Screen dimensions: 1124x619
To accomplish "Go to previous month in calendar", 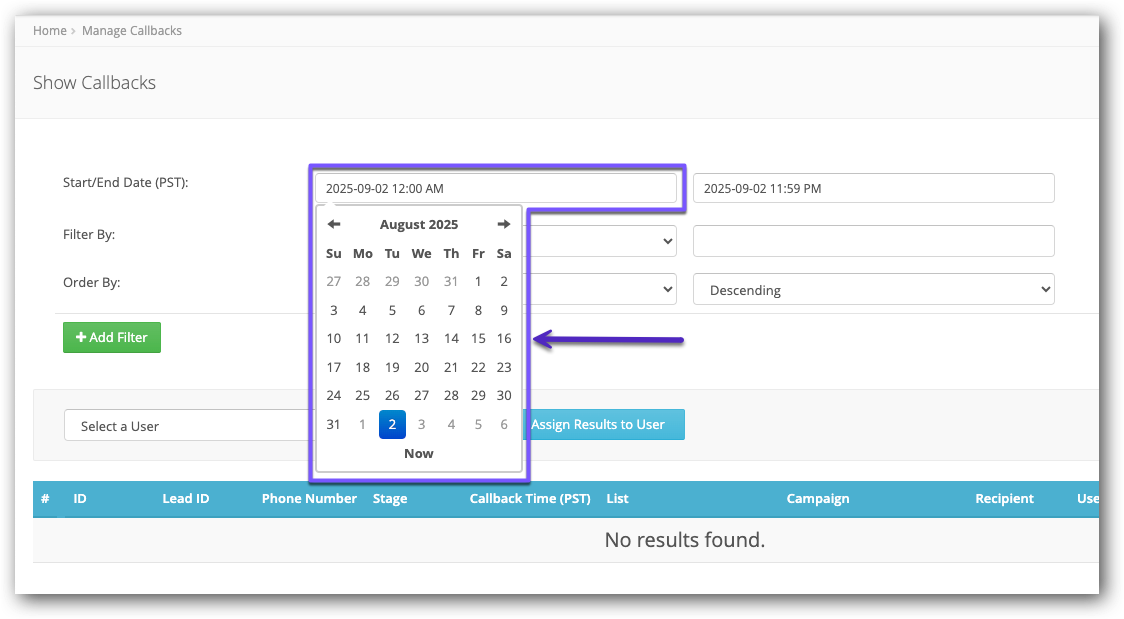I will [x=334, y=224].
